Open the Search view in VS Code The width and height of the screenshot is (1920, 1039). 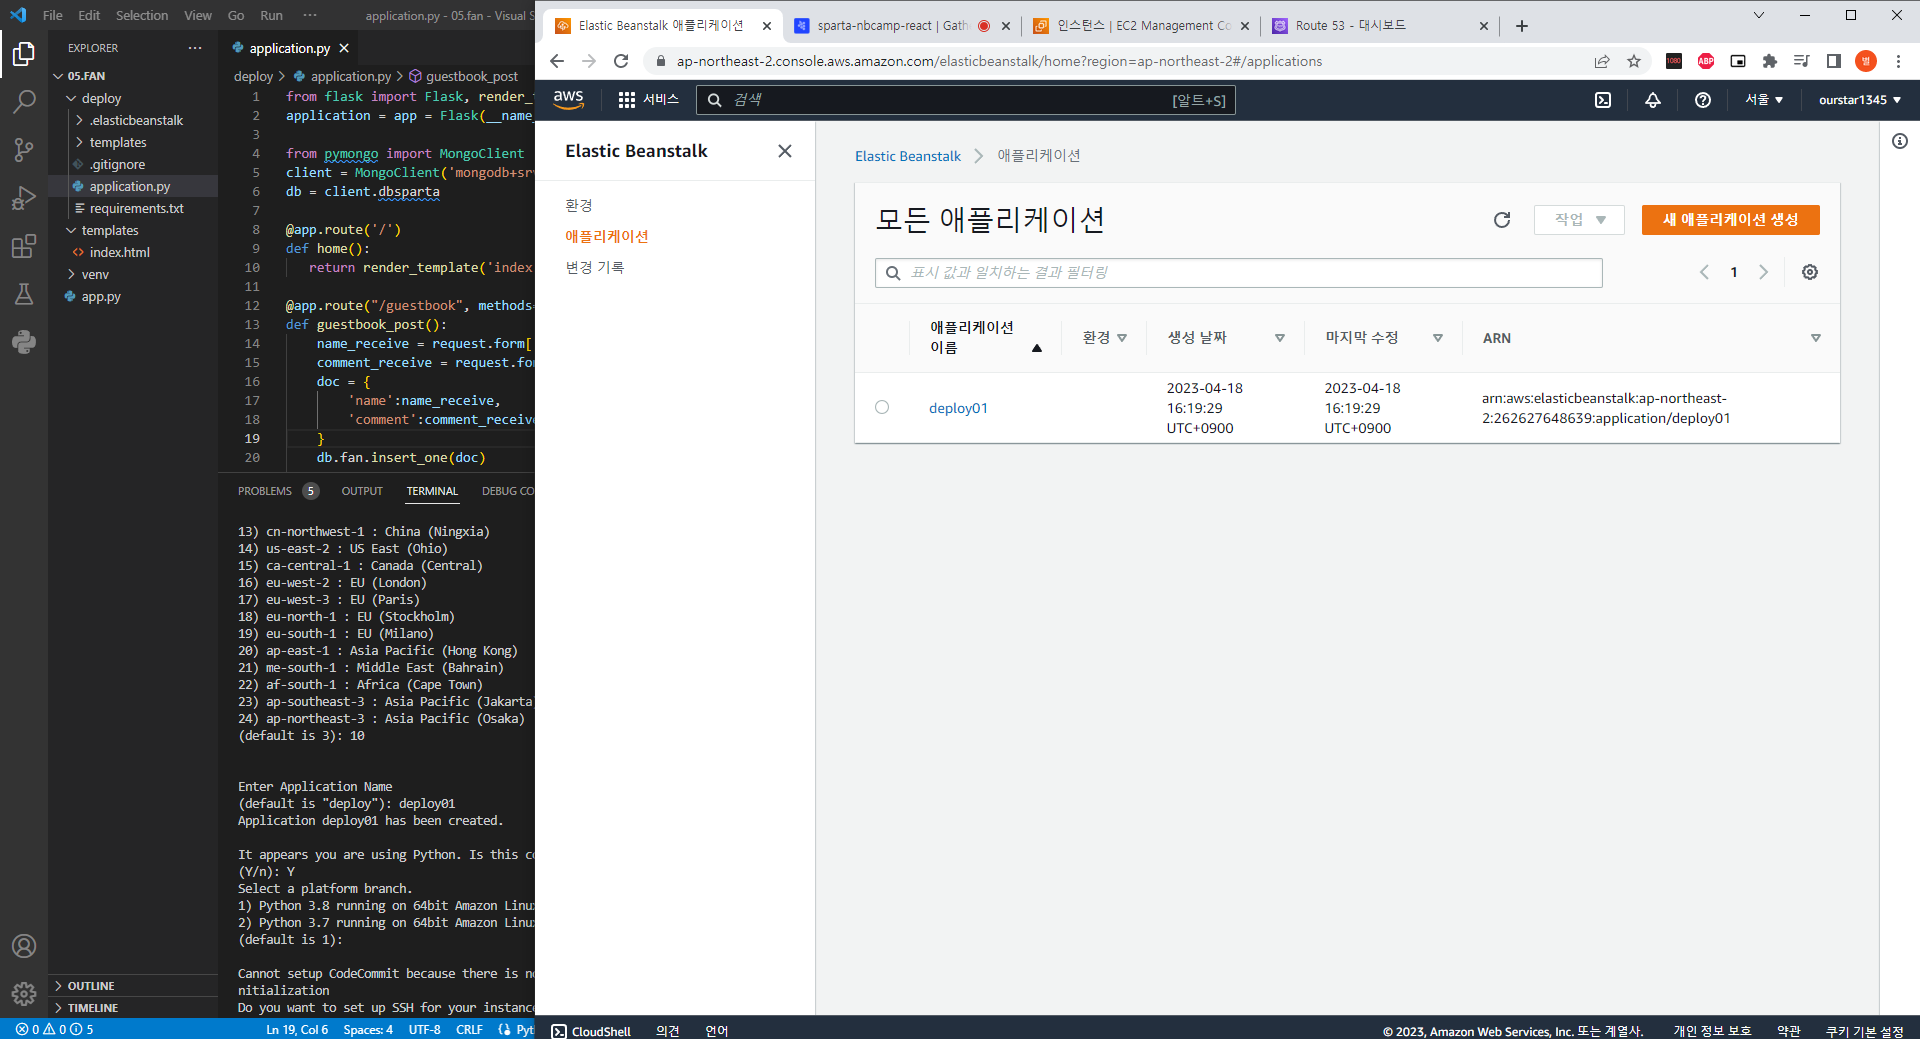tap(24, 102)
